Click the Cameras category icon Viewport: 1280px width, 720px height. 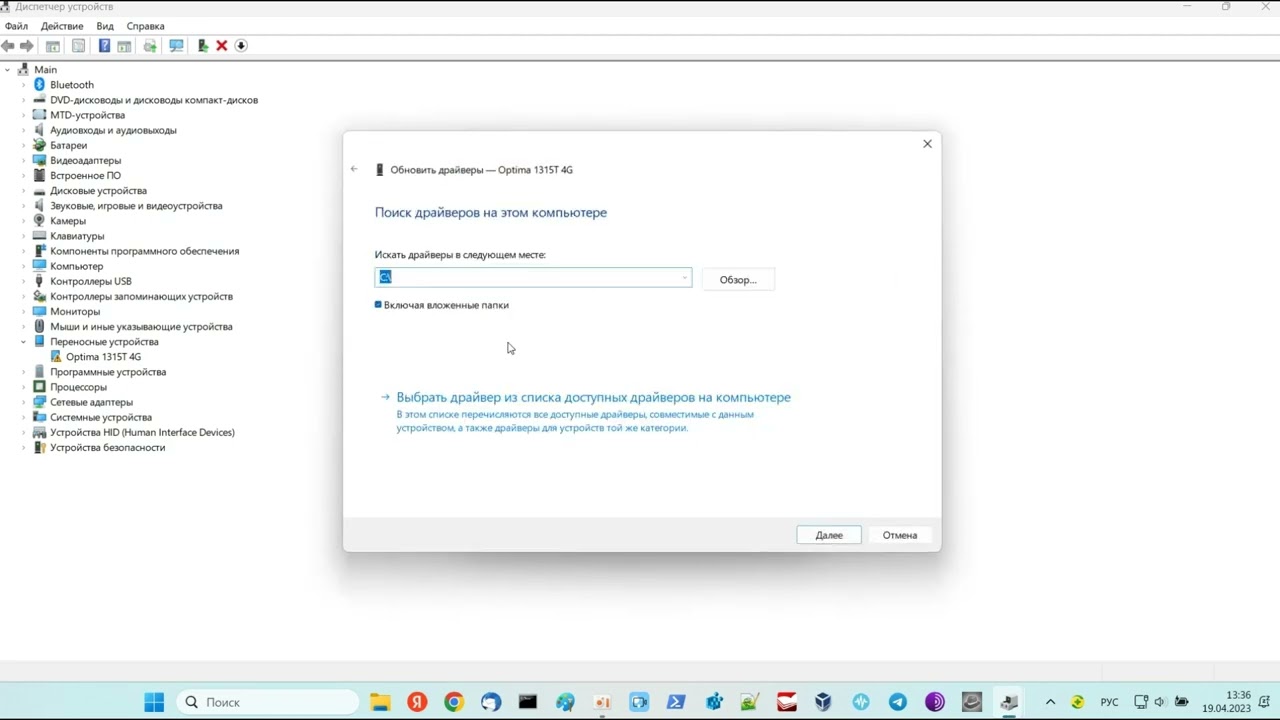pos(40,221)
